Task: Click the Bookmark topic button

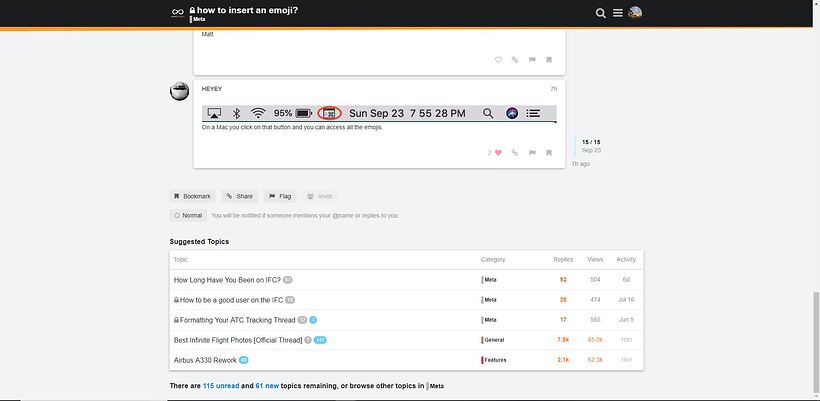Action: tap(192, 196)
